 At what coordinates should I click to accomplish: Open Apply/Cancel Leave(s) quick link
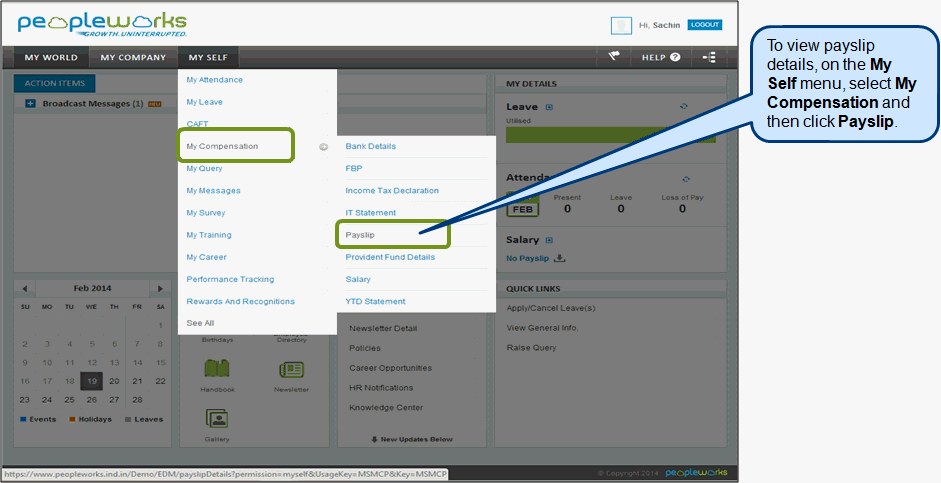click(551, 308)
